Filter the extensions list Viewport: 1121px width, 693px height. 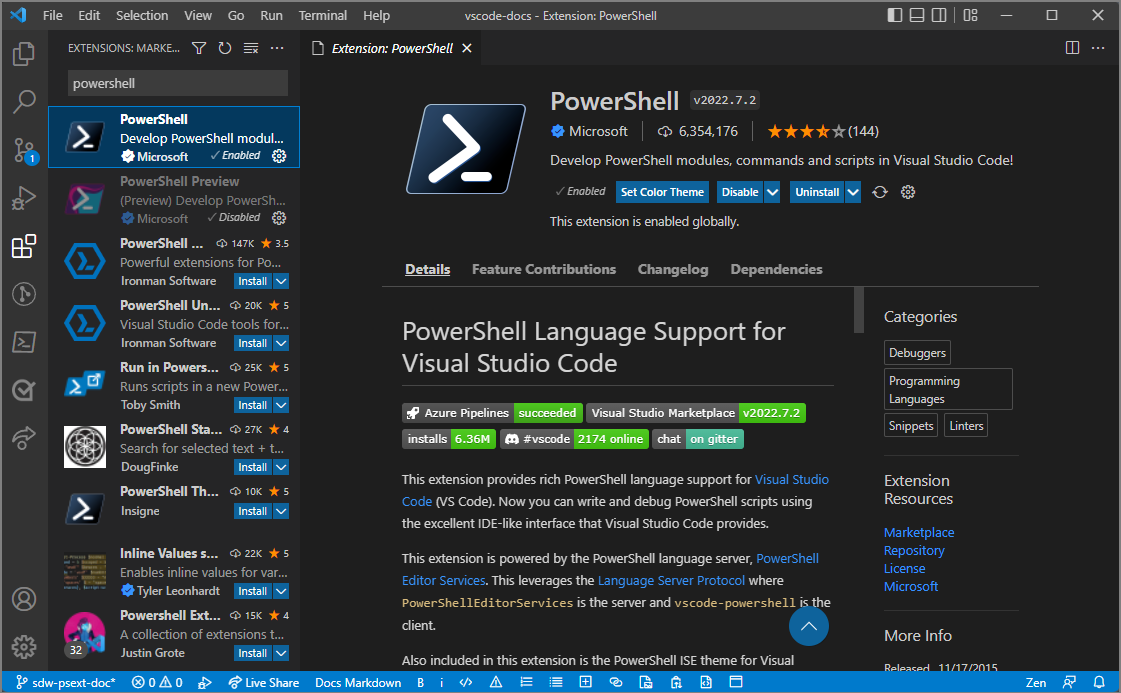click(199, 47)
